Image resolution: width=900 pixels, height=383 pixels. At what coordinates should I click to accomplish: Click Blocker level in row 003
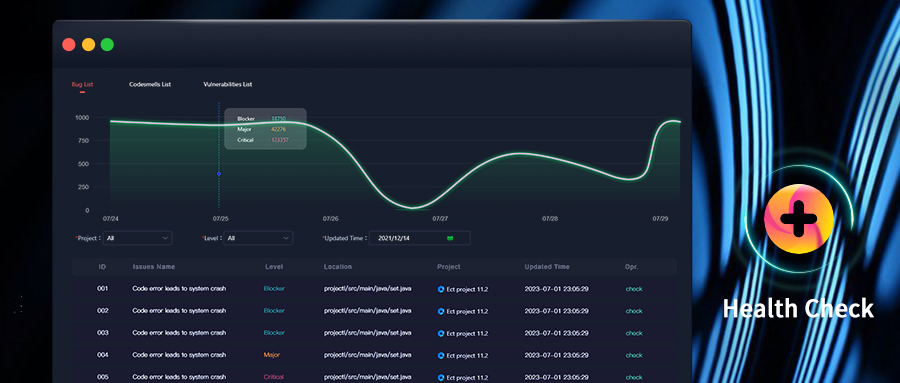(274, 333)
